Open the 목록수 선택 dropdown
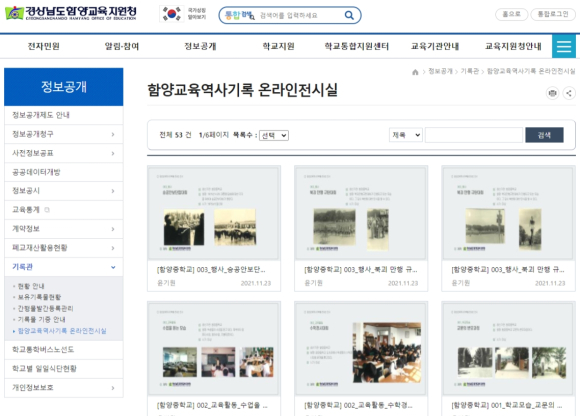 [x=274, y=135]
